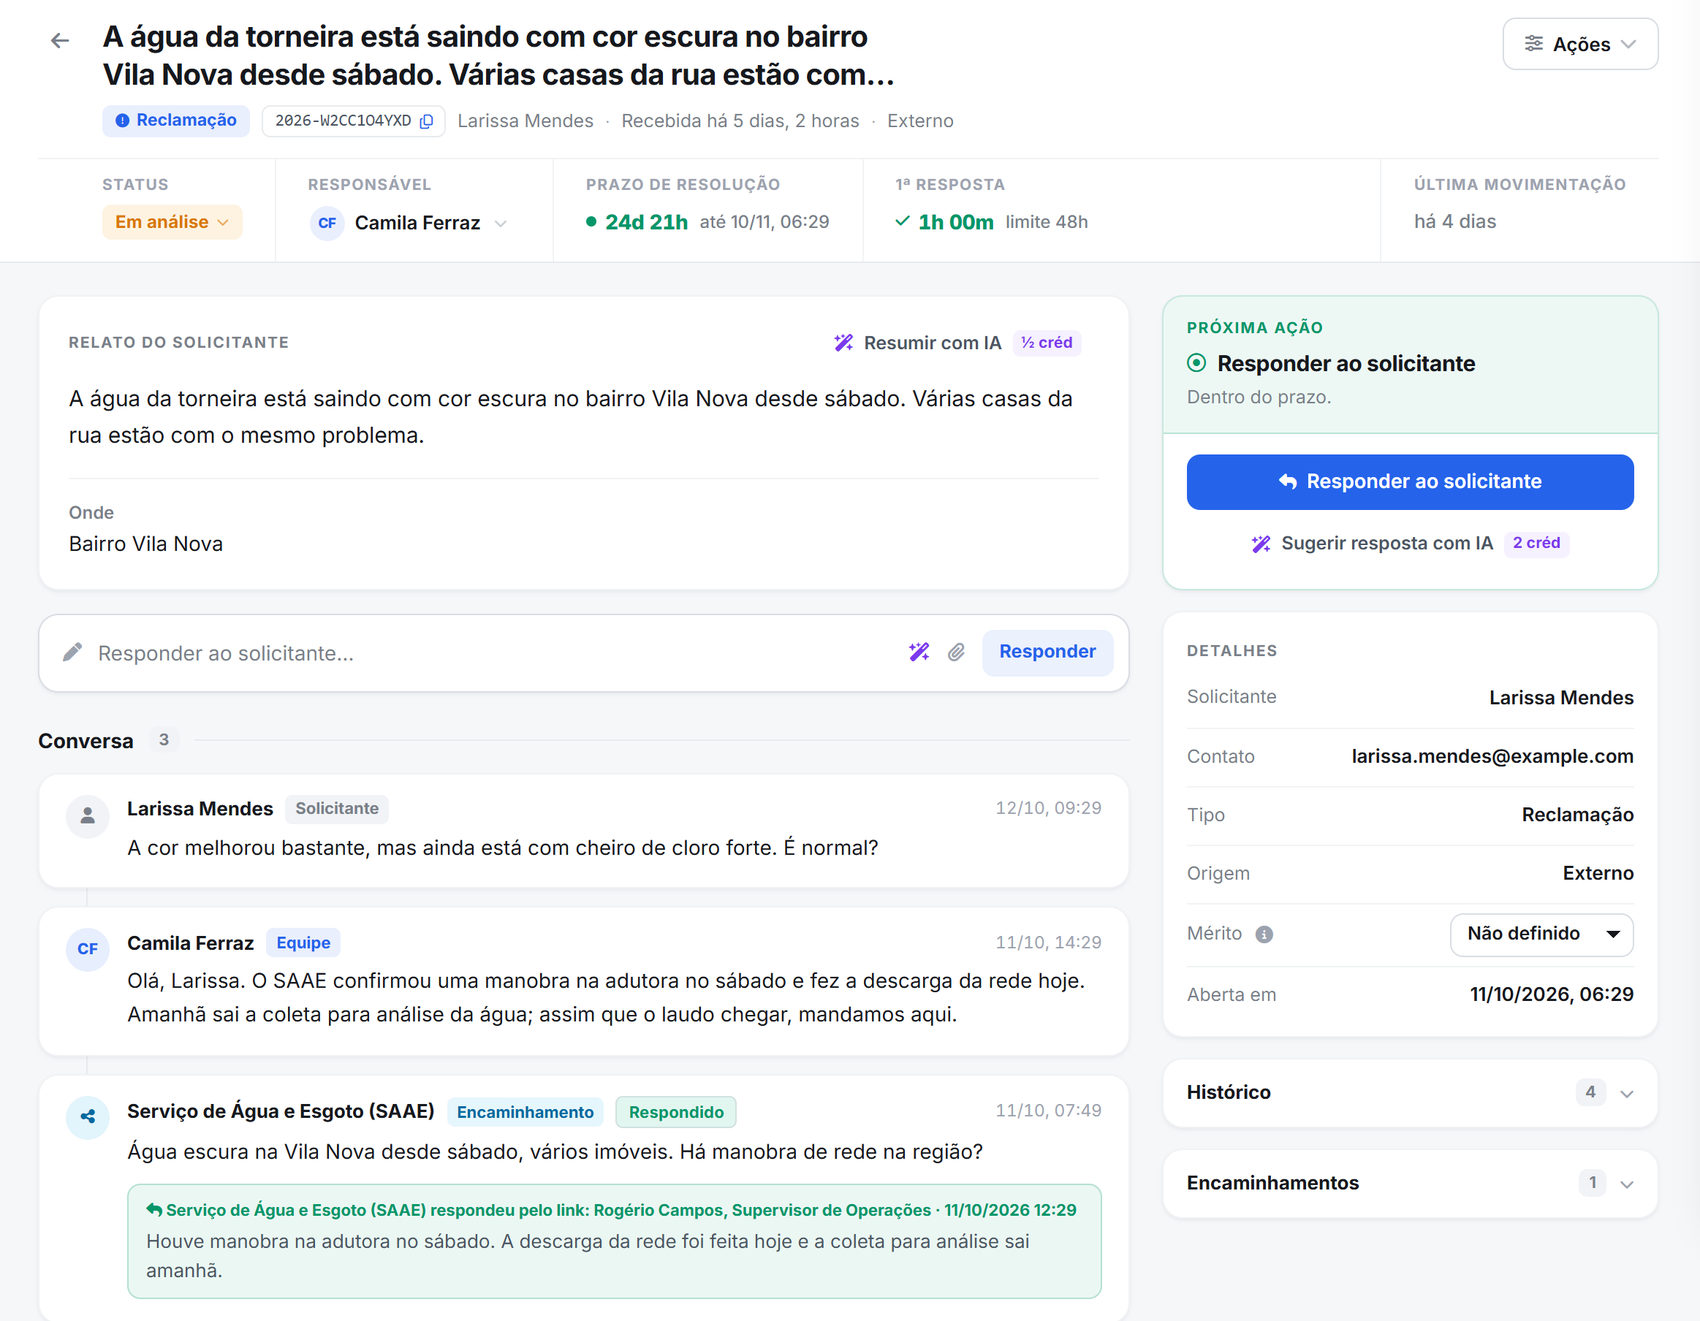
Task: Click the Solicitante tag next to Larissa Mendes
Action: 337,808
